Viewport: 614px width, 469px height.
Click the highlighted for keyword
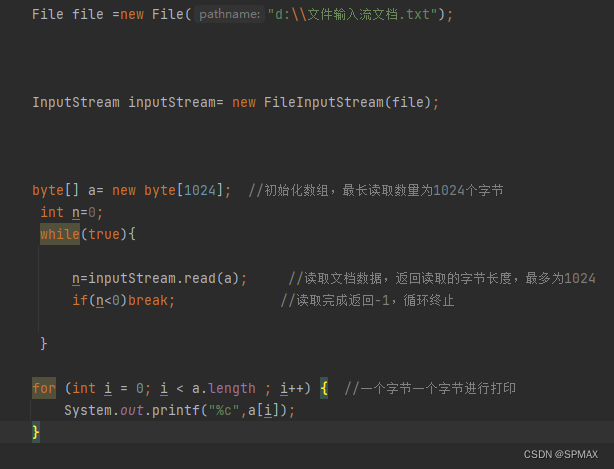coord(44,388)
